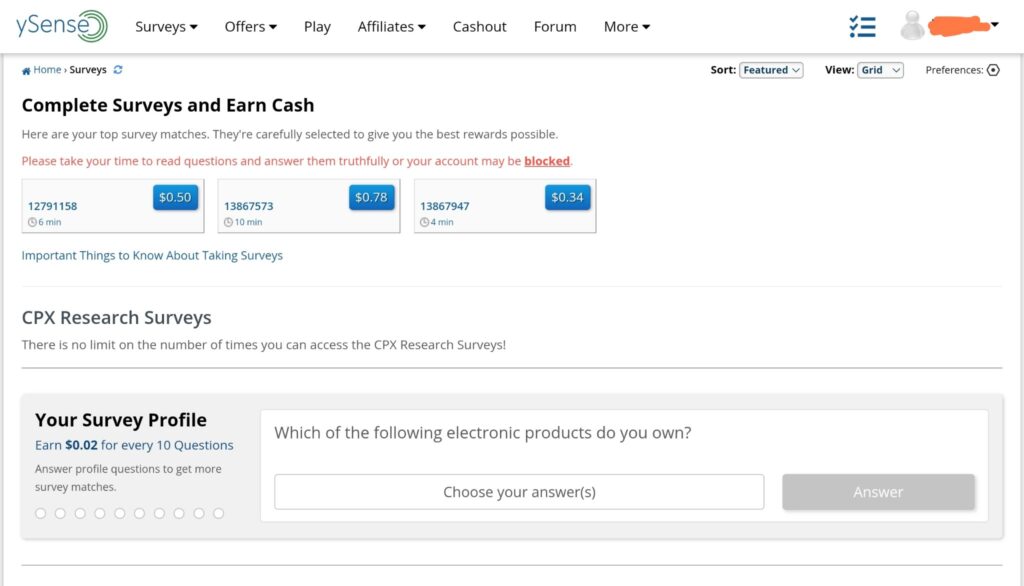Click the ySense logo

point(62,26)
